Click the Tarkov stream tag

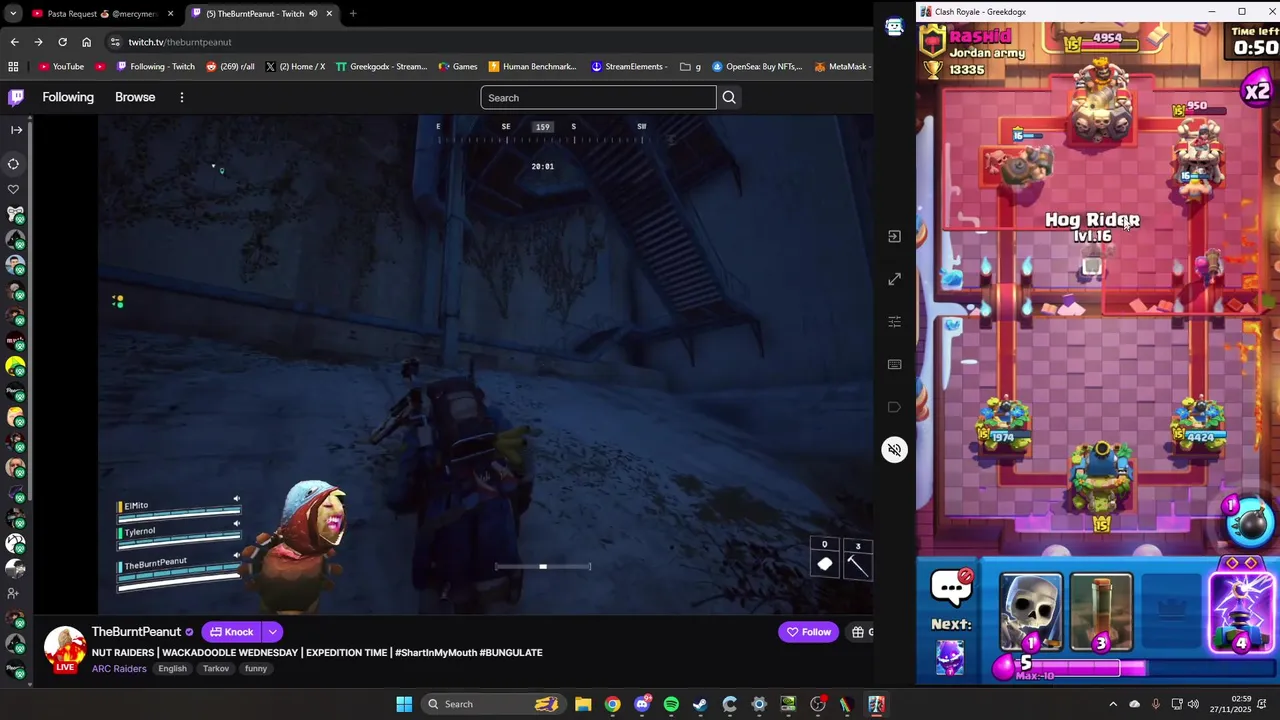216,668
